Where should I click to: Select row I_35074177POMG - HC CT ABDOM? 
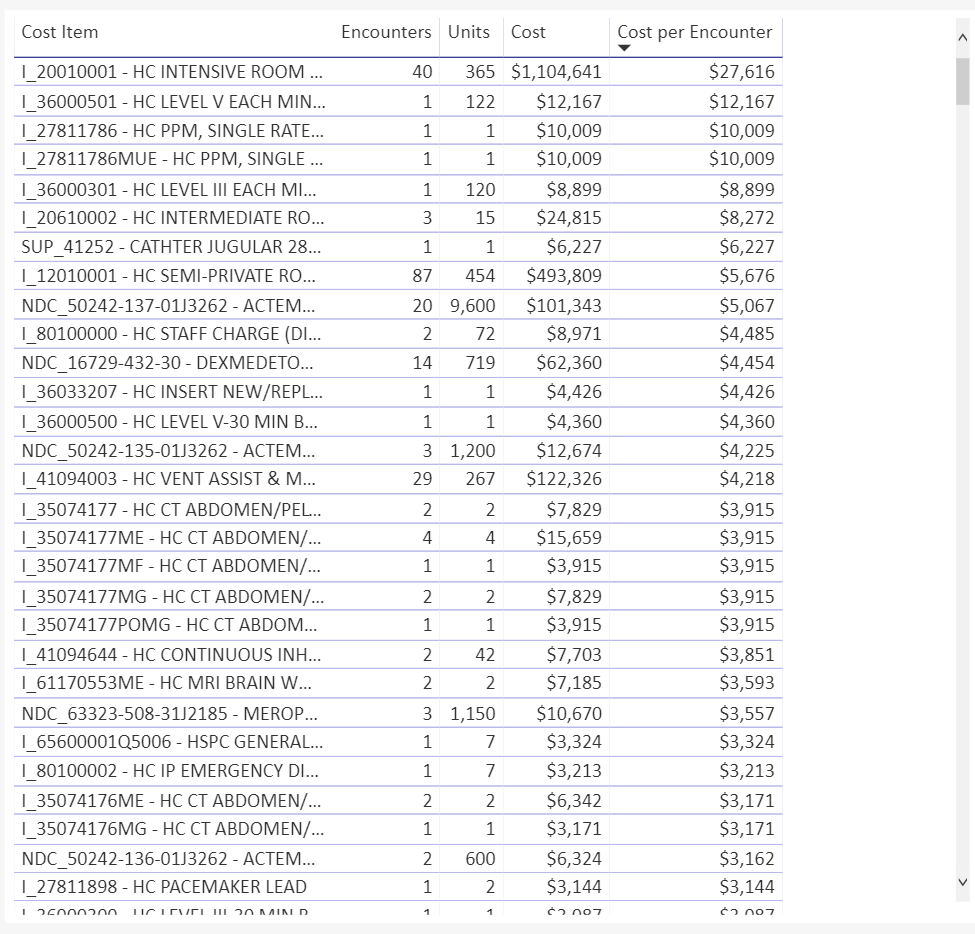click(398, 624)
